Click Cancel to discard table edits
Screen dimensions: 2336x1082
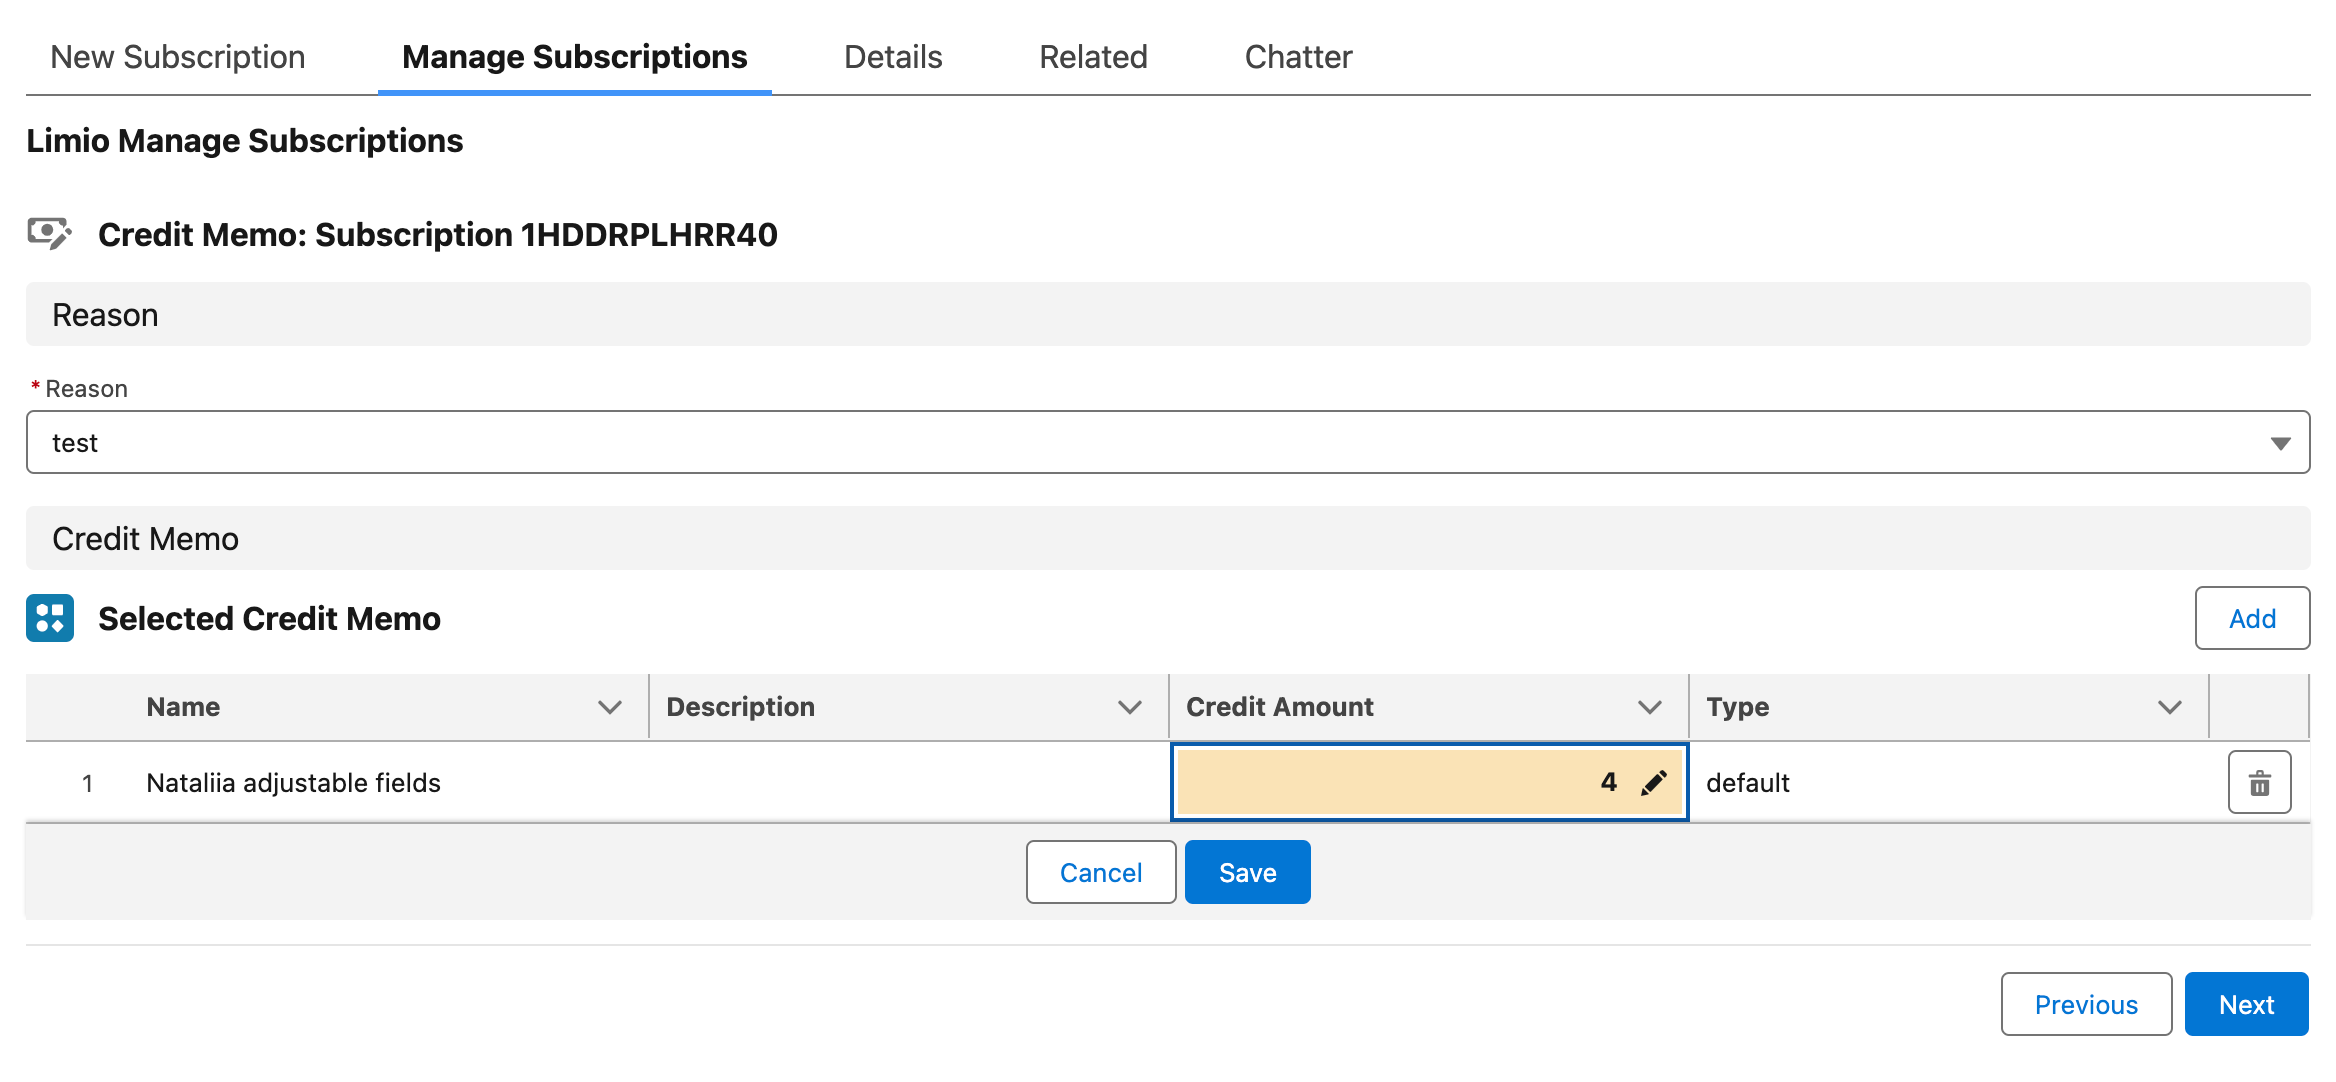[1100, 872]
